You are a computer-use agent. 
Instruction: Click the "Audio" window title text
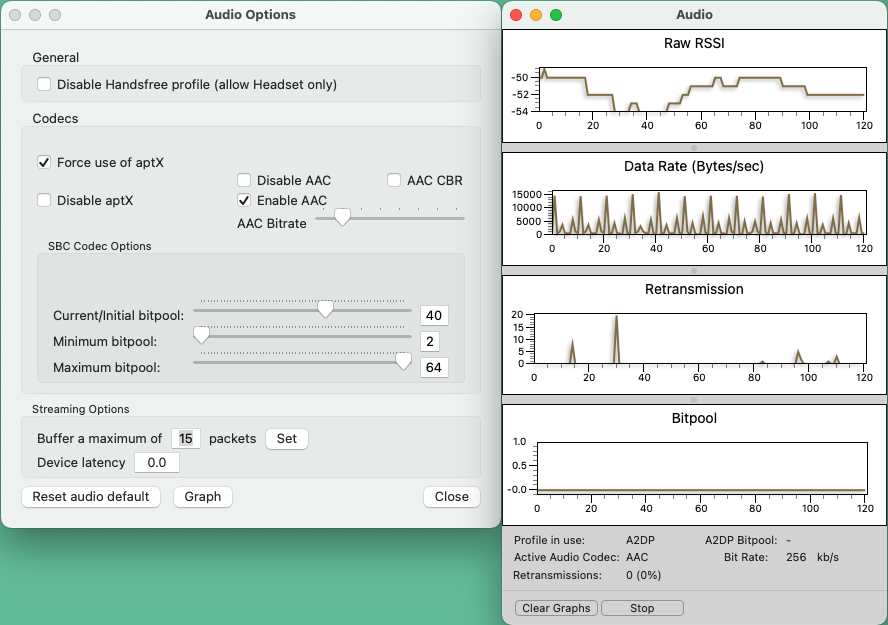(x=694, y=15)
